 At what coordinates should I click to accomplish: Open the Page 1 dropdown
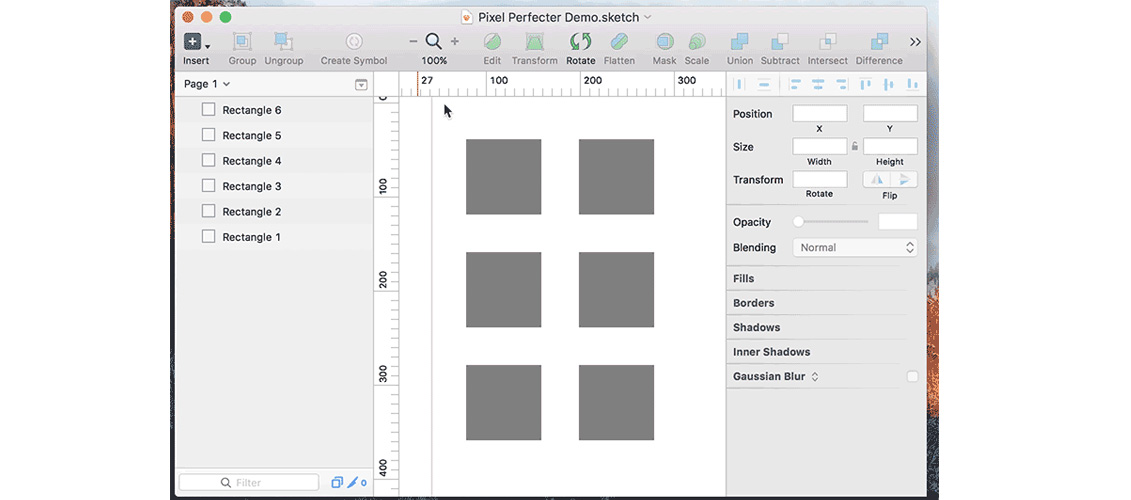point(207,85)
